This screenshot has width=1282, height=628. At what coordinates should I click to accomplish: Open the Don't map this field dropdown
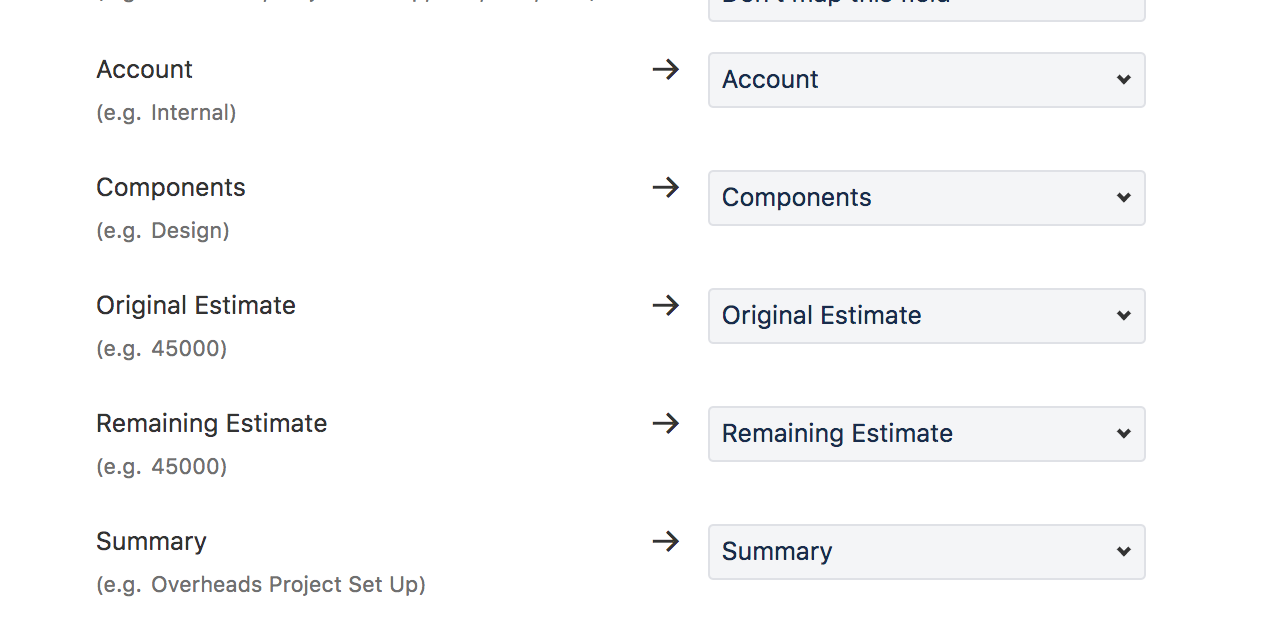926,5
